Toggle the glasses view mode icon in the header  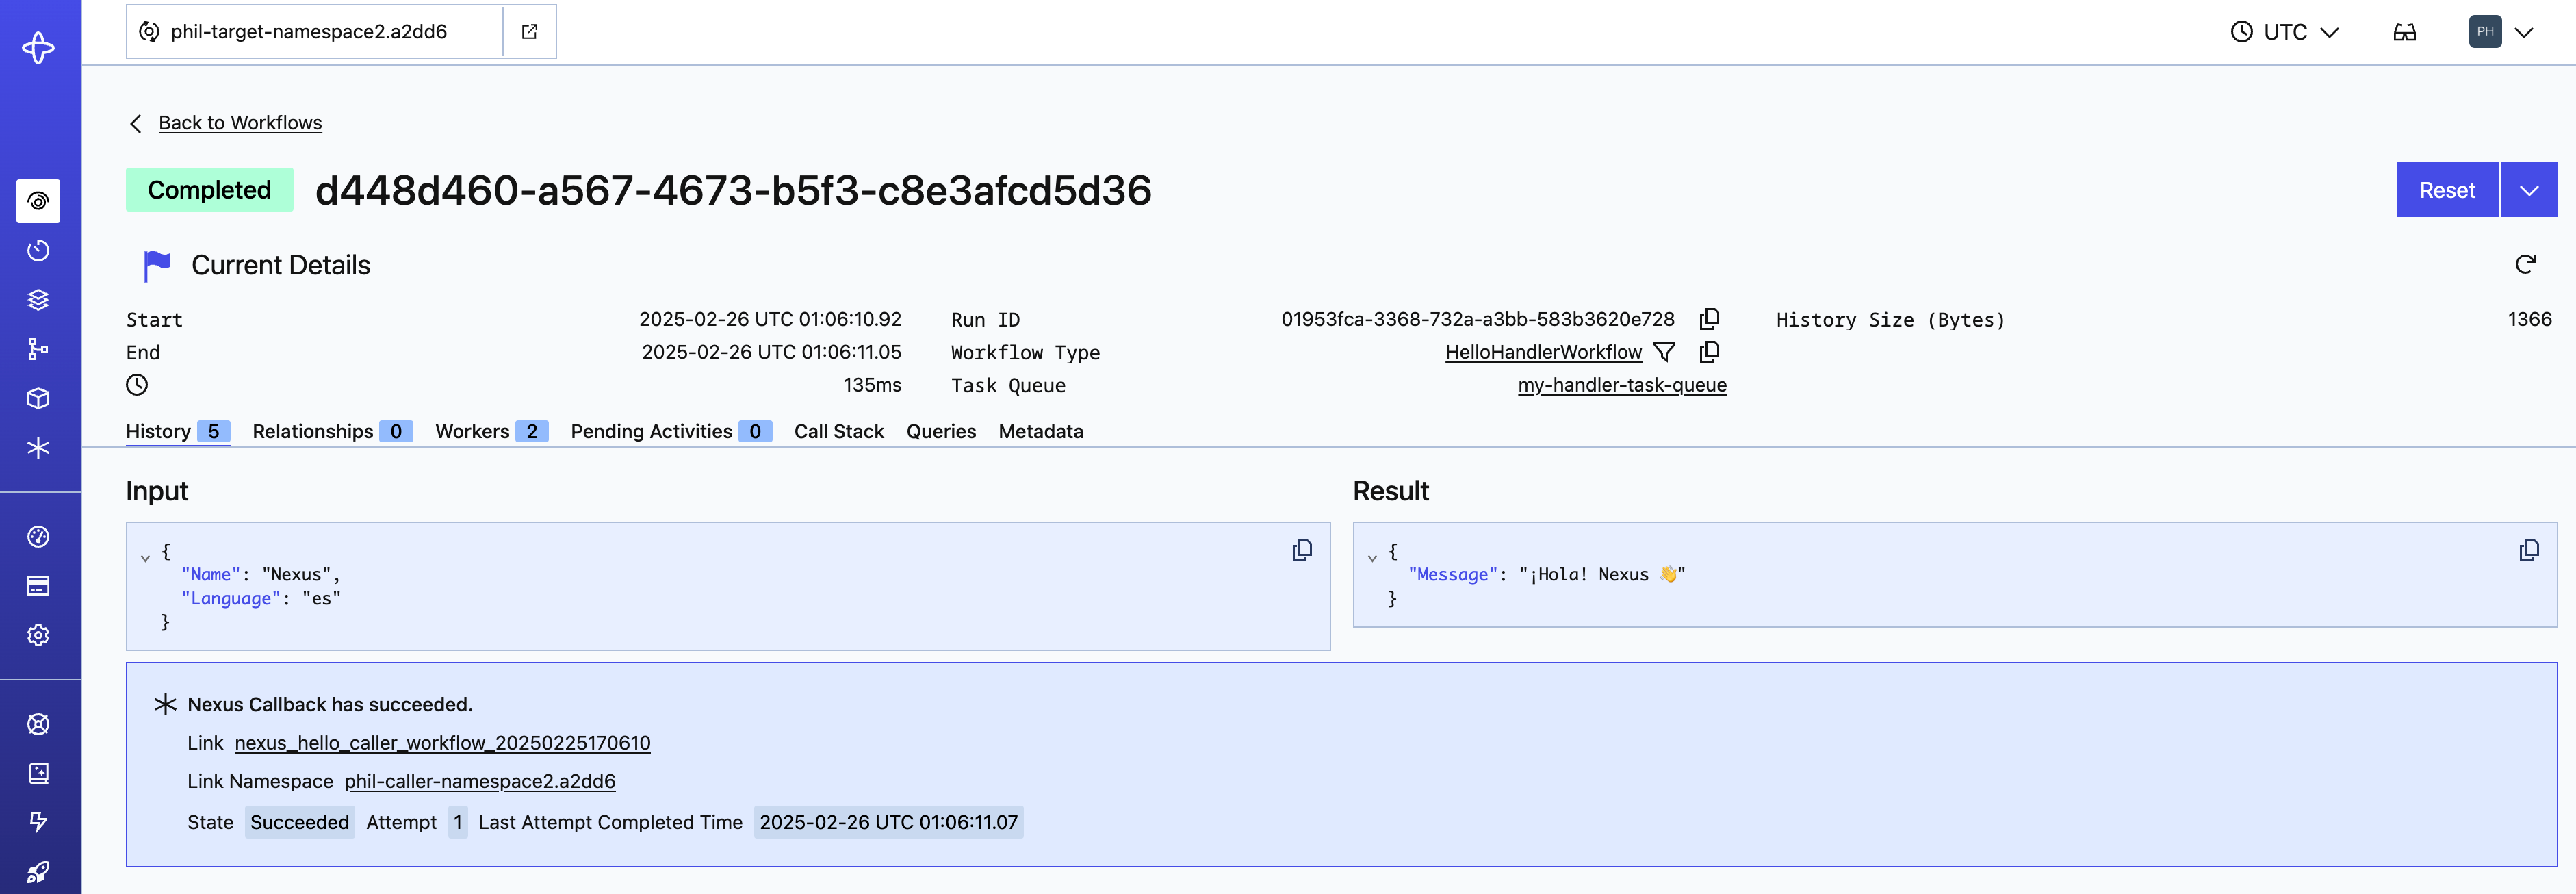click(x=2404, y=32)
